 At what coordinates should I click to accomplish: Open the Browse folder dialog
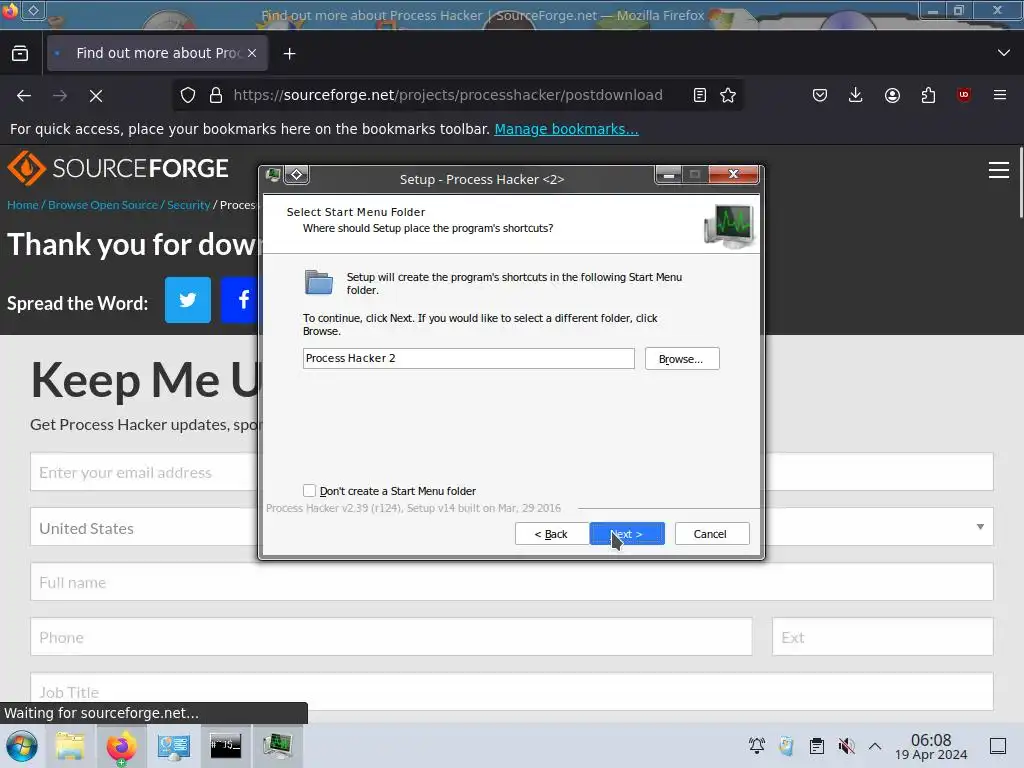click(682, 359)
